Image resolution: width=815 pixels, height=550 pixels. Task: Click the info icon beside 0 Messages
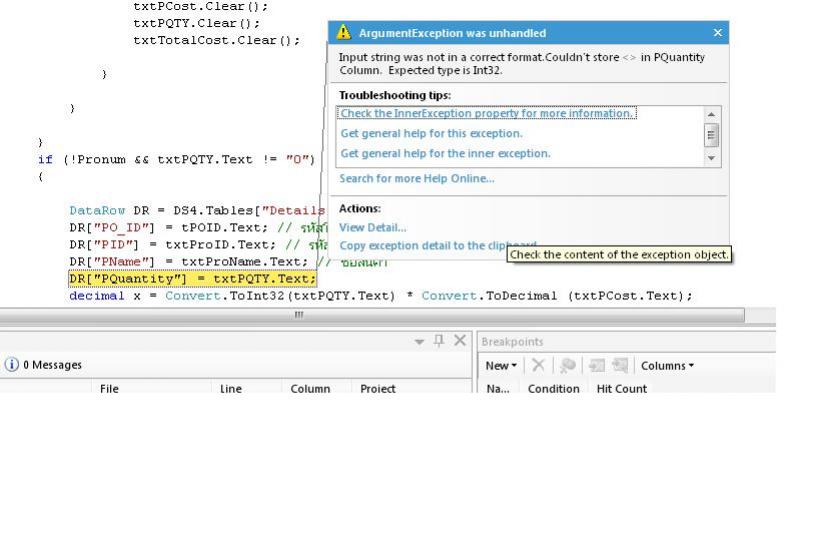[x=11, y=364]
